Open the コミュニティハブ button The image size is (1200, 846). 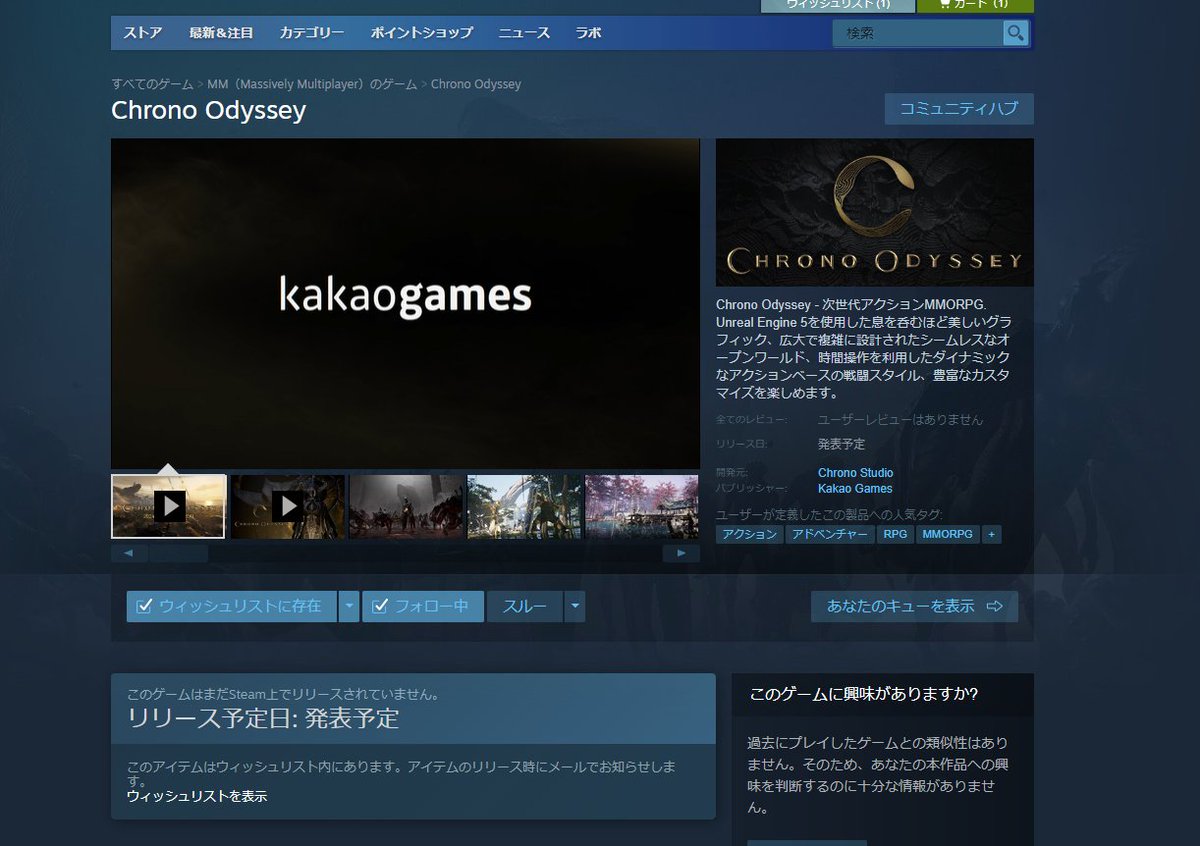coord(959,109)
